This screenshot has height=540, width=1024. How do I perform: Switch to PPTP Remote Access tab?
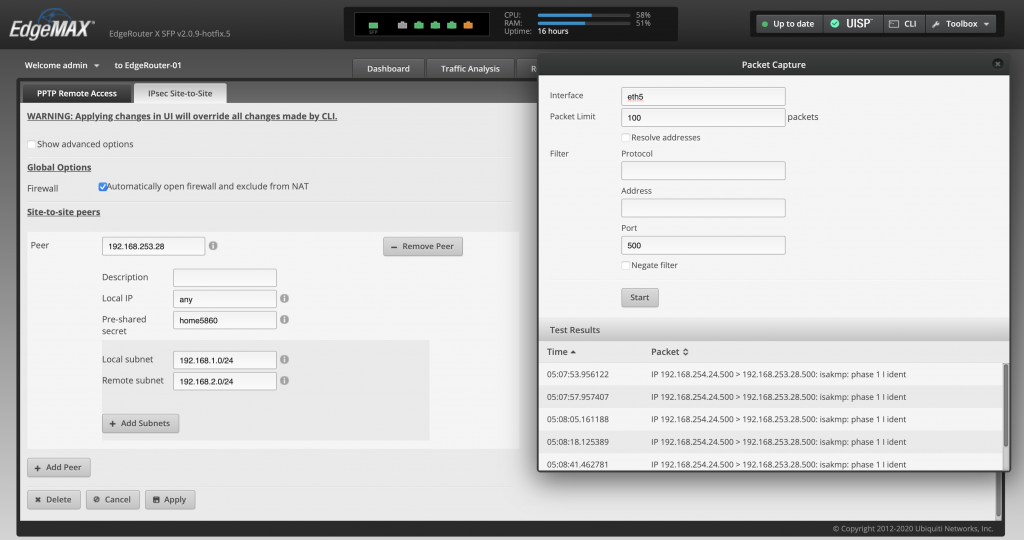pyautogui.click(x=76, y=93)
